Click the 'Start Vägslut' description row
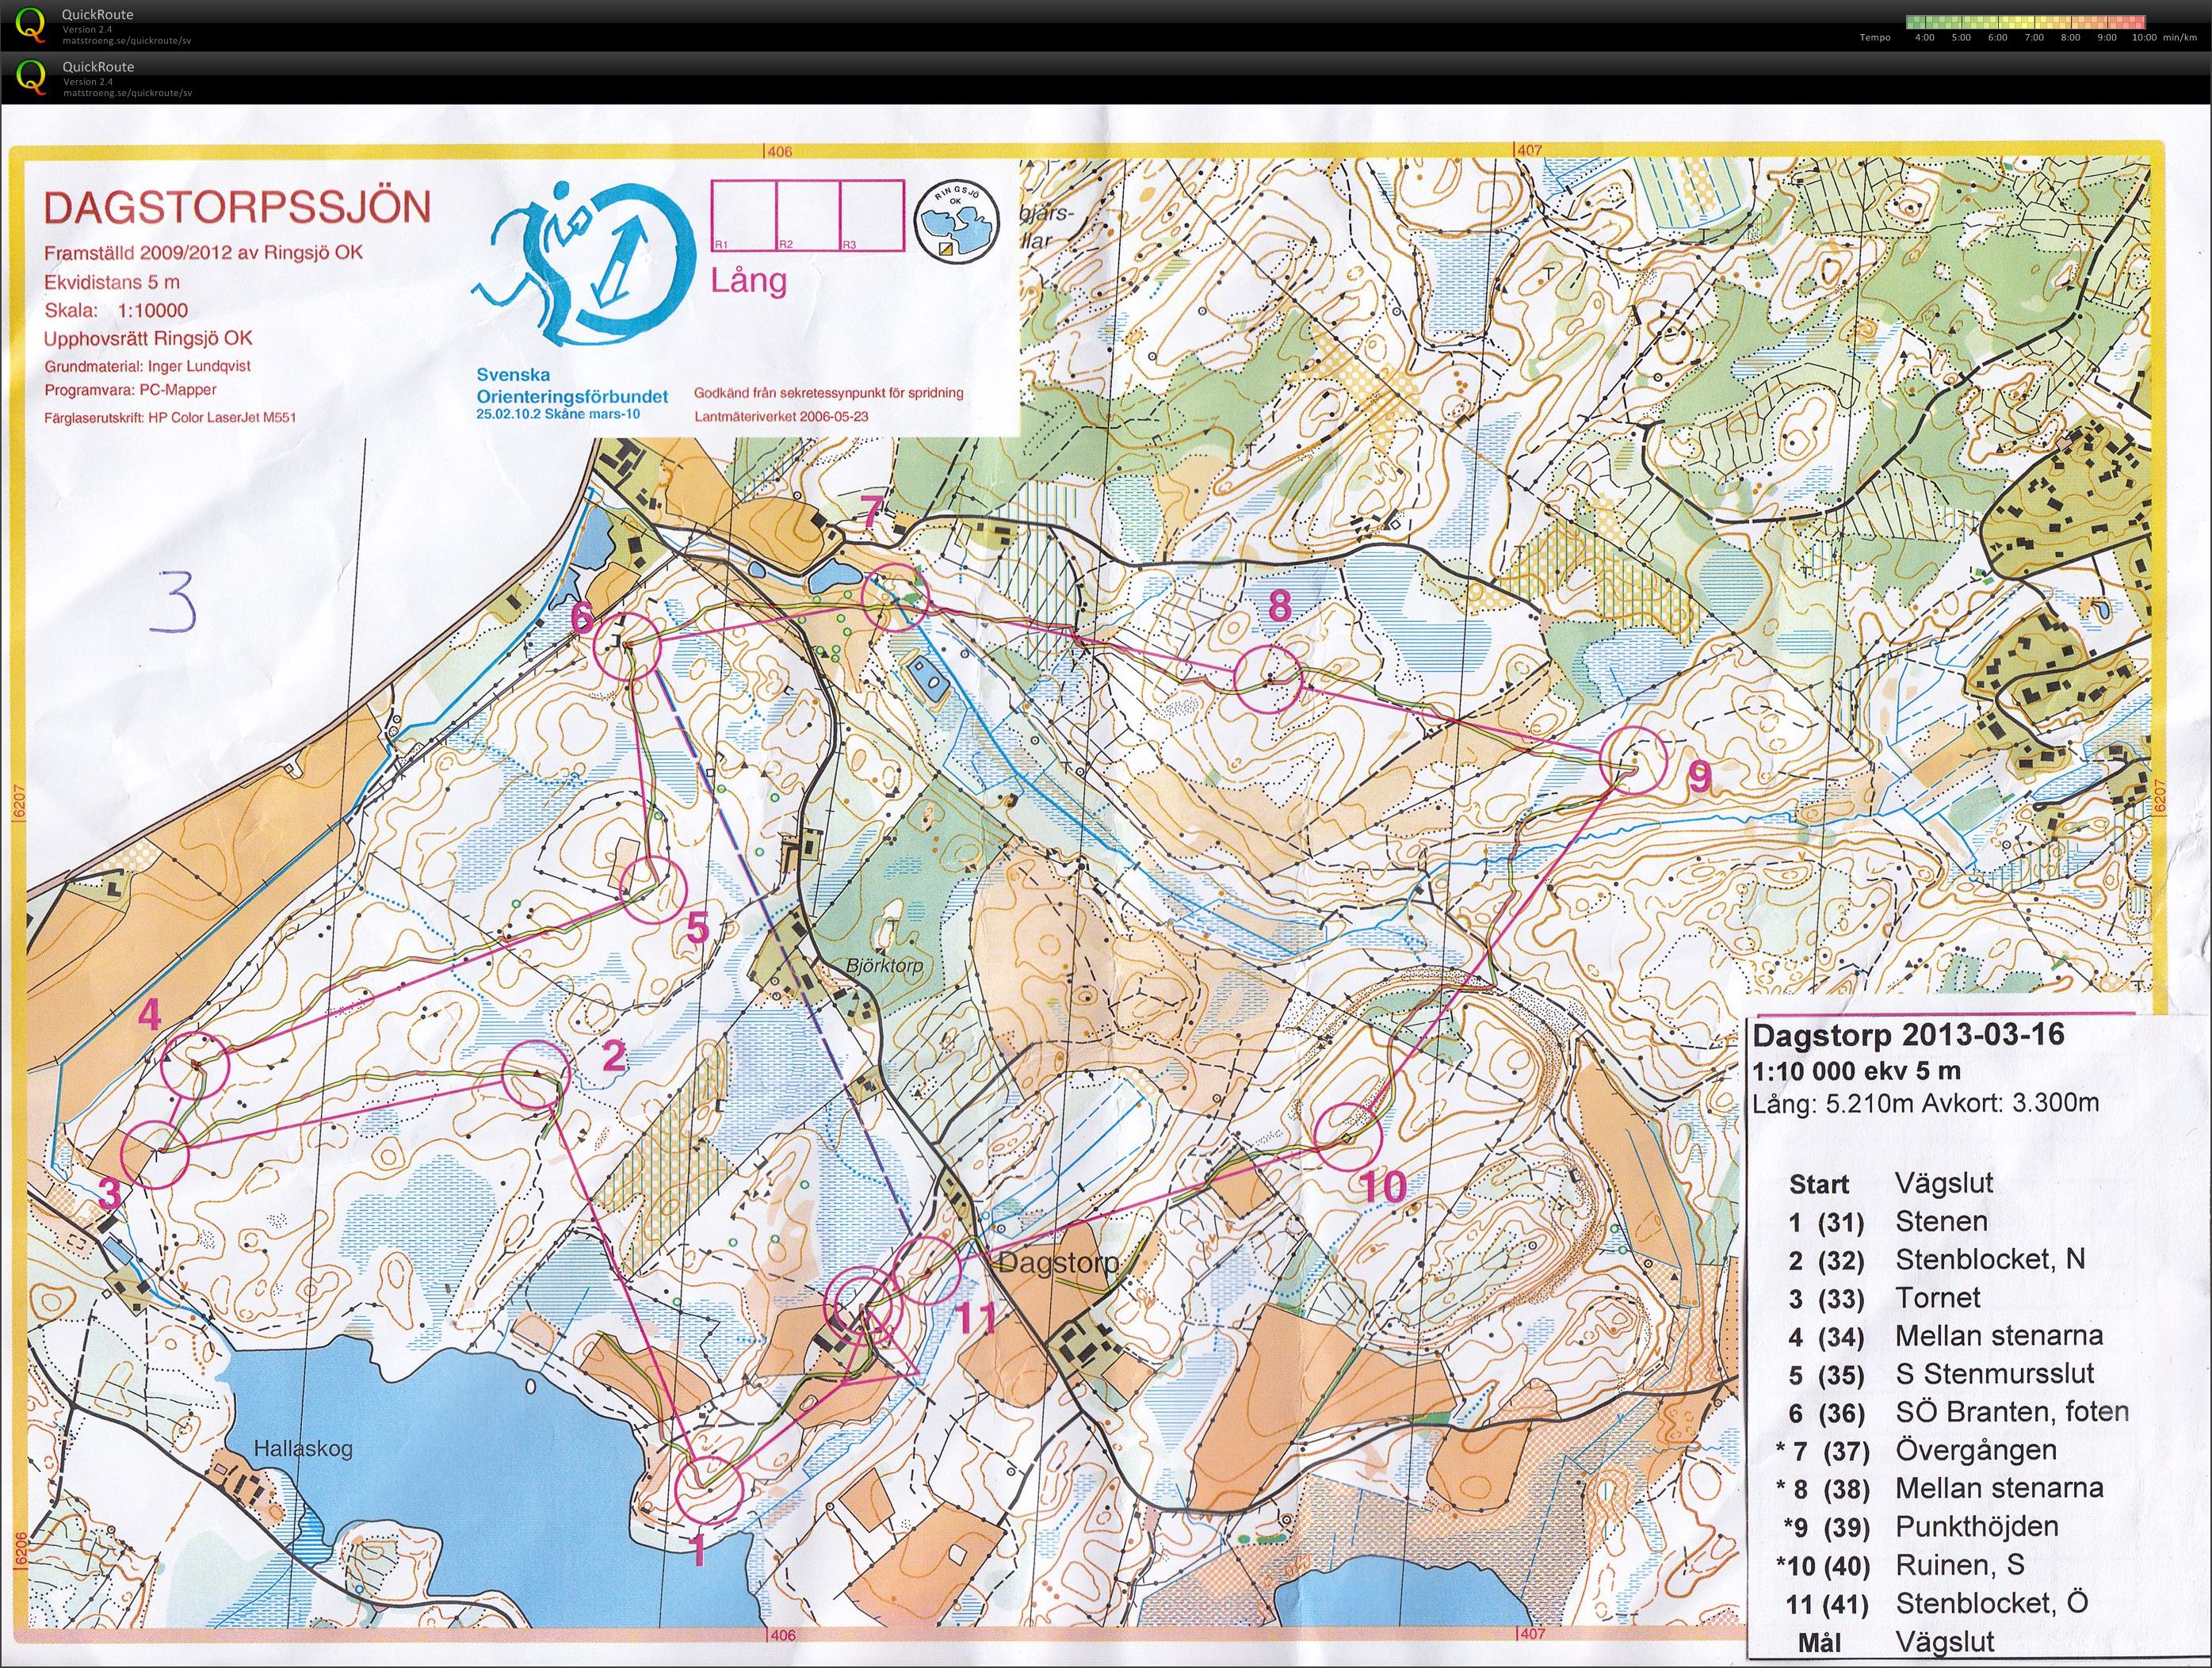The width and height of the screenshot is (2212, 1668). click(x=1892, y=1184)
